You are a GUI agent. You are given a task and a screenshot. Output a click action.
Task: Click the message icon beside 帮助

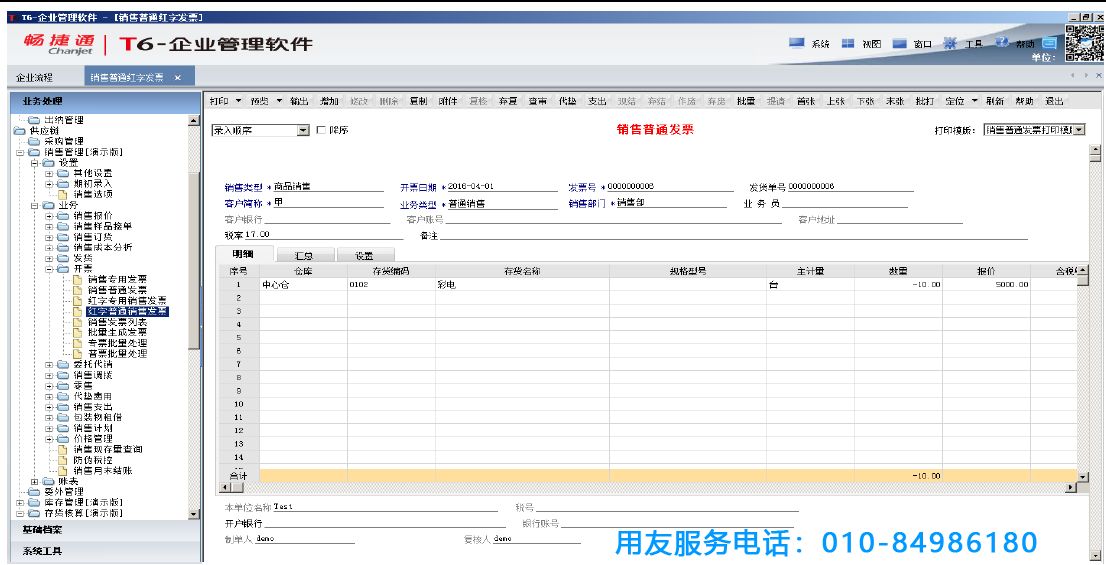tap(1049, 44)
